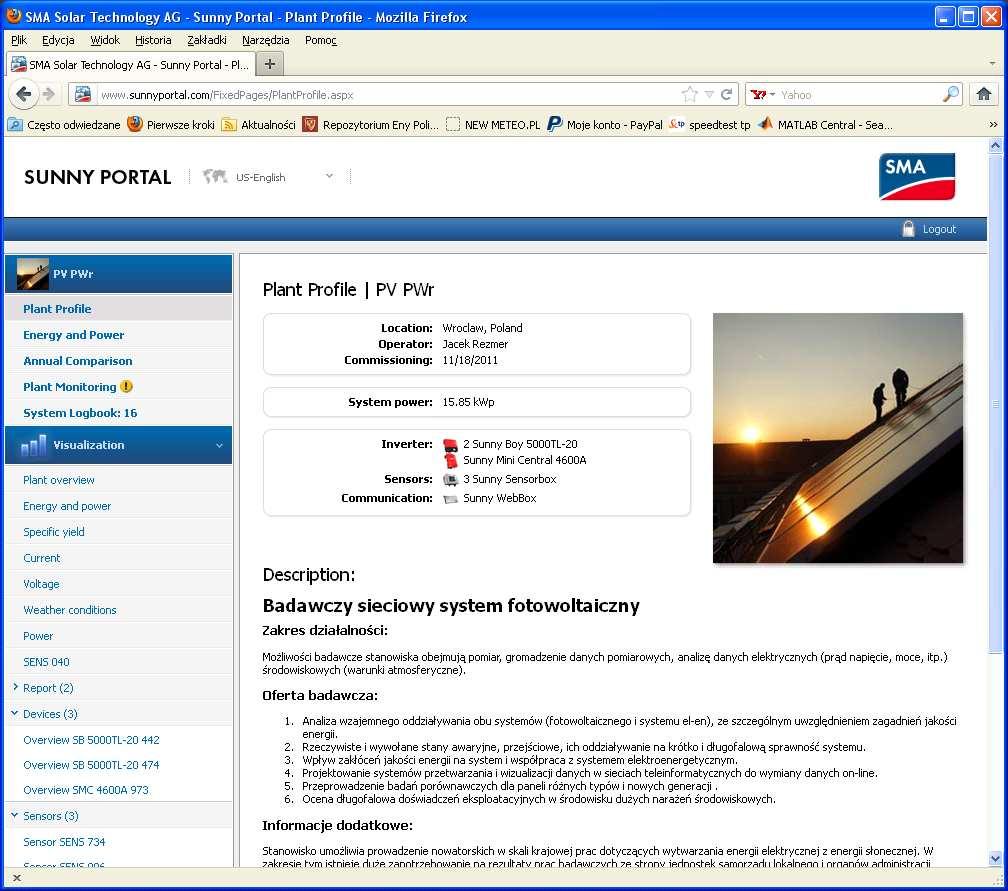Image resolution: width=1008 pixels, height=891 pixels.
Task: Open the Plant overview visualization
Action: [59, 480]
